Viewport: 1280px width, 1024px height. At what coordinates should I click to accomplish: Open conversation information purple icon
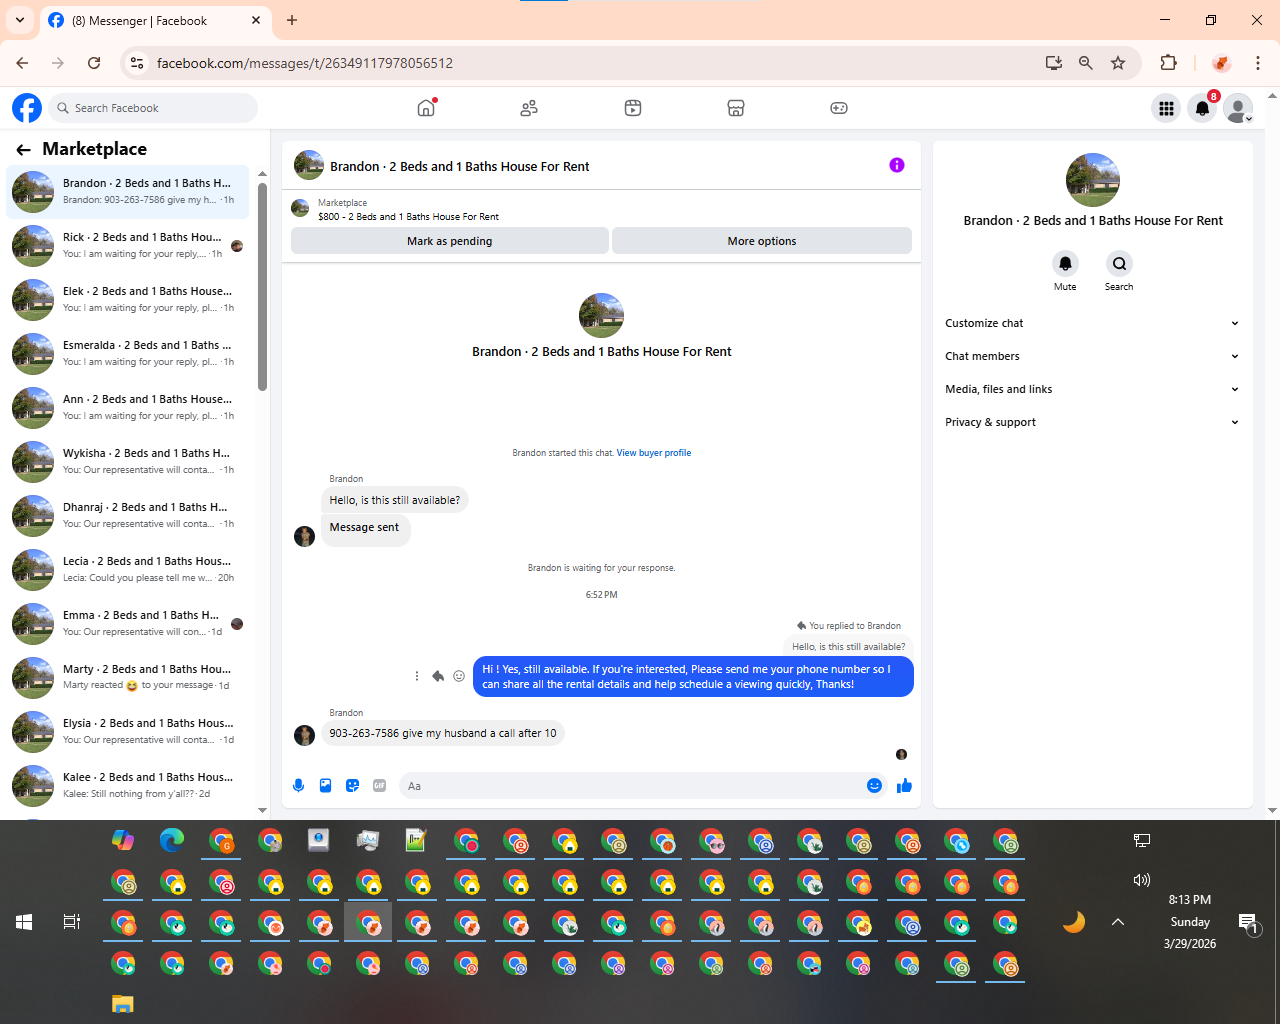point(897,165)
